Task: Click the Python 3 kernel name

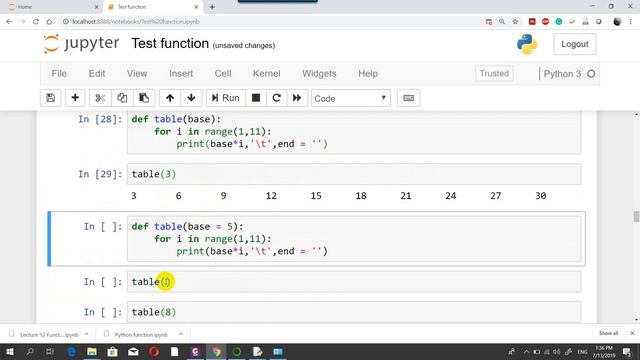Action: (x=562, y=74)
